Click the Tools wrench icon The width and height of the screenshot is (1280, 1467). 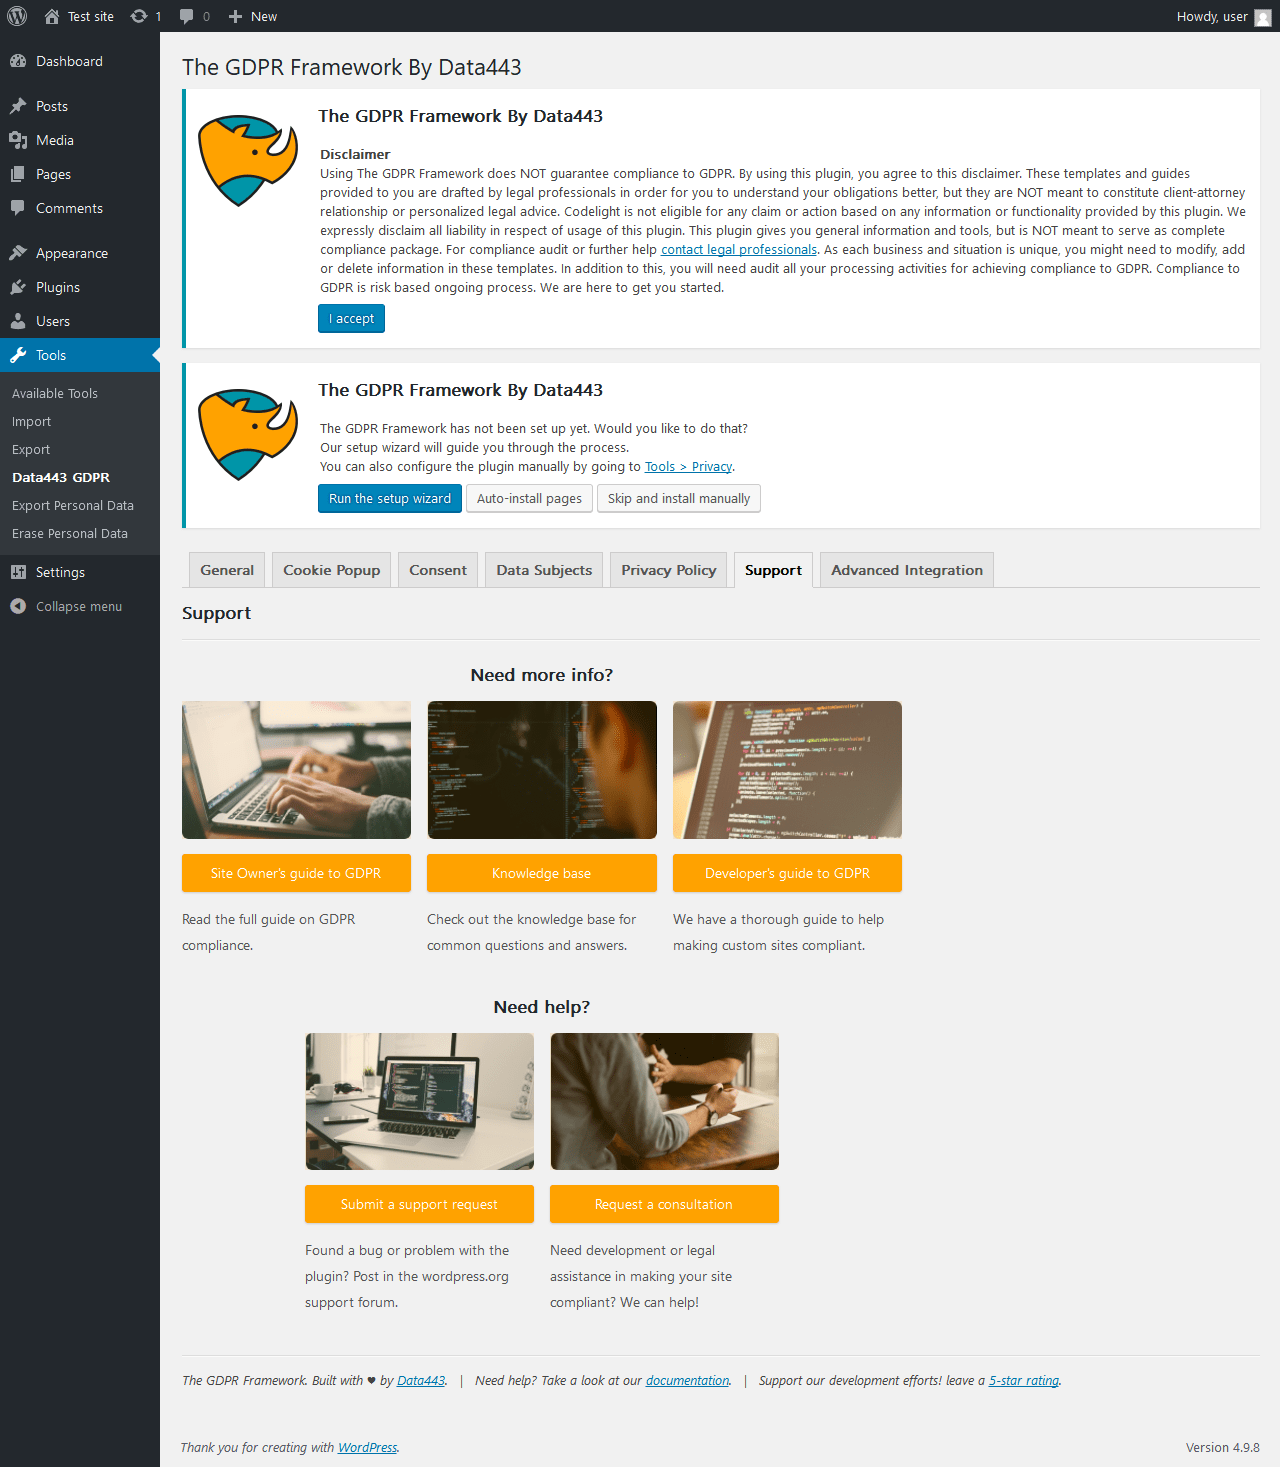click(x=18, y=355)
